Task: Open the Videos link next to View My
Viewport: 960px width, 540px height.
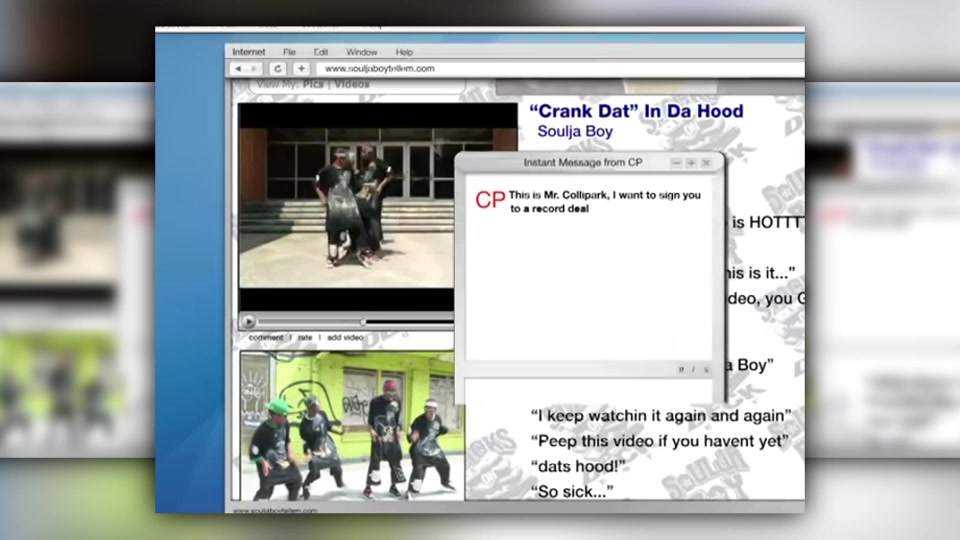Action: point(351,84)
